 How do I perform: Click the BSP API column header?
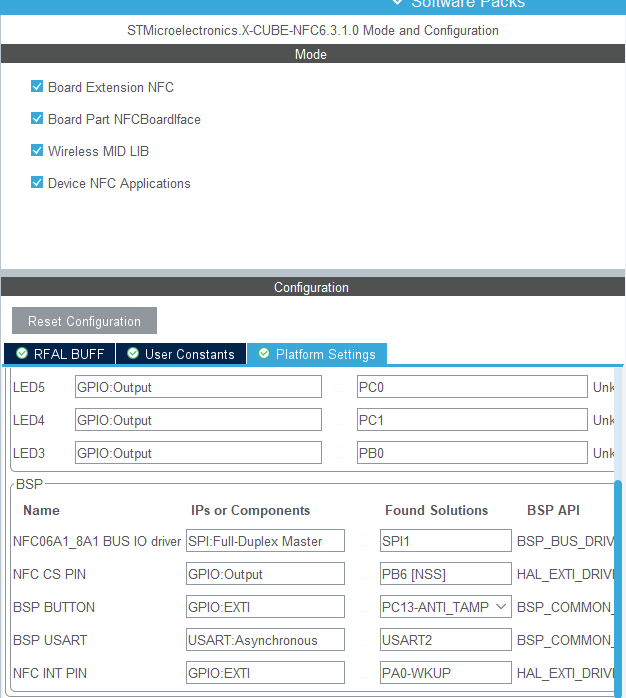click(x=553, y=510)
